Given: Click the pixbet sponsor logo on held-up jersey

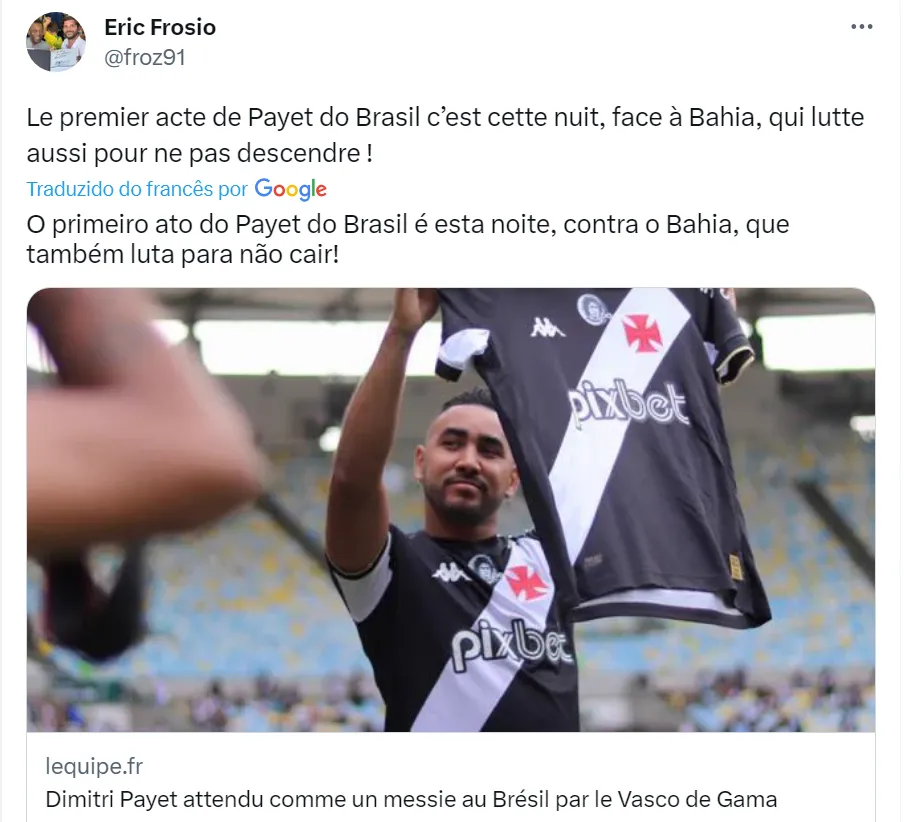Looking at the screenshot, I should point(627,405).
